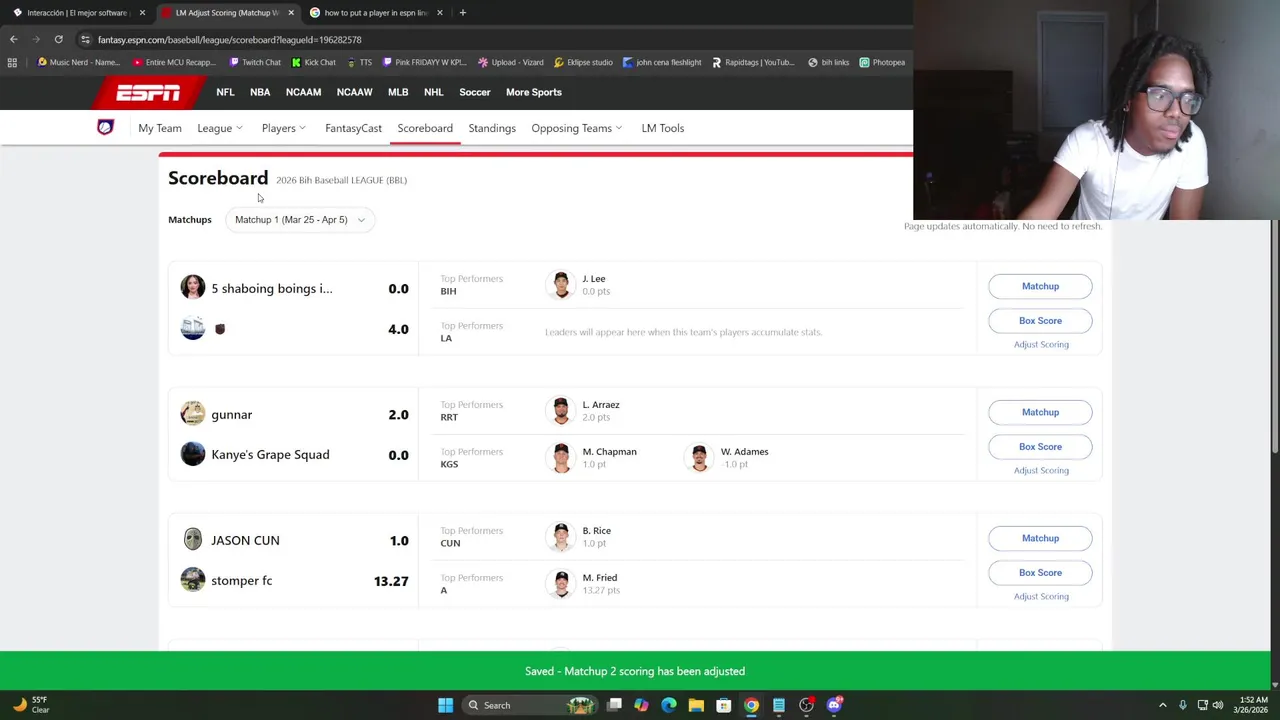
Task: Go to NHL section
Action: coord(433,92)
